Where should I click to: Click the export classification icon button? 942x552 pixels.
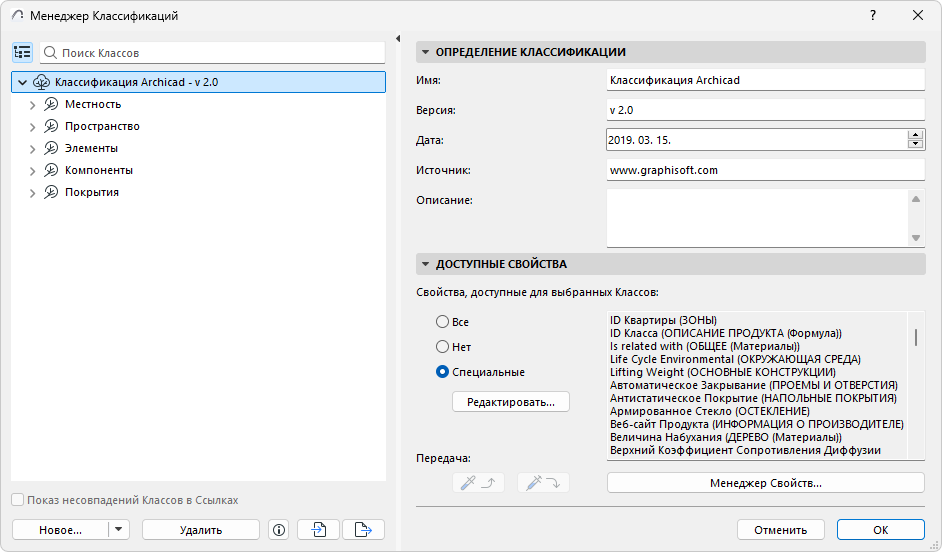coord(363,530)
